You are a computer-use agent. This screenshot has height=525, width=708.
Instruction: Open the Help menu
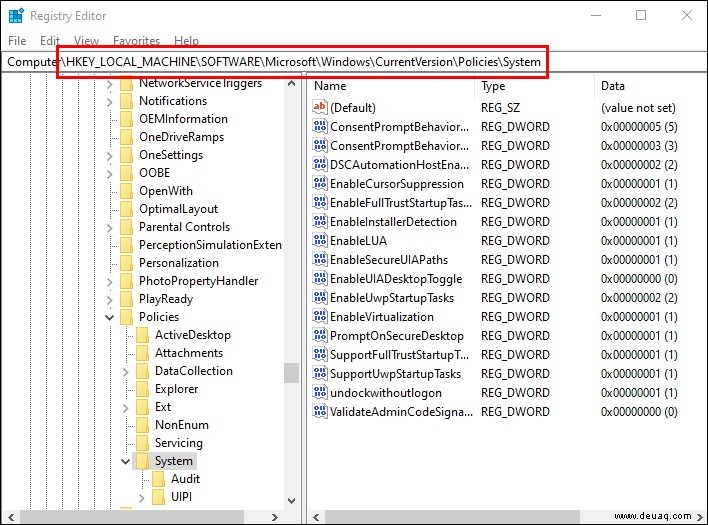(x=186, y=41)
